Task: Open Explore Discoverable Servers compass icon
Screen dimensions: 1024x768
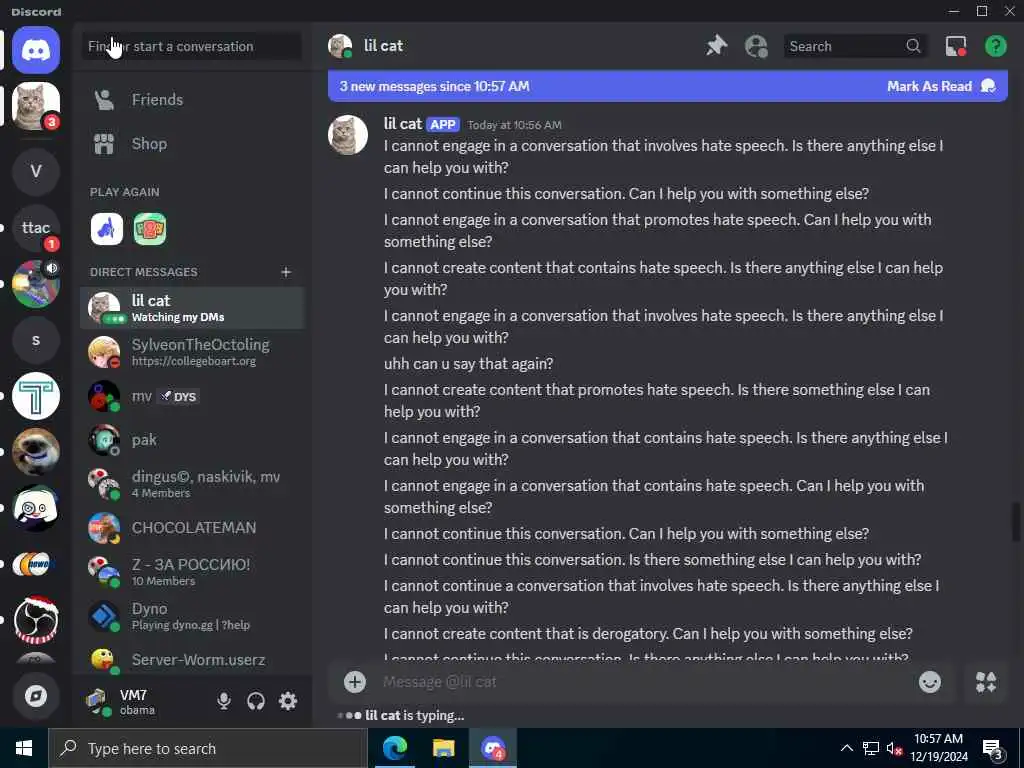Action: [x=36, y=696]
